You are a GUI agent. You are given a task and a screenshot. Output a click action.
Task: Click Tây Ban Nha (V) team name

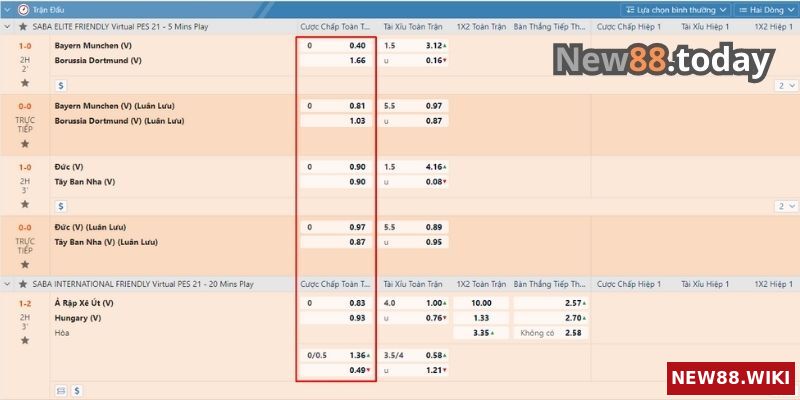85,182
